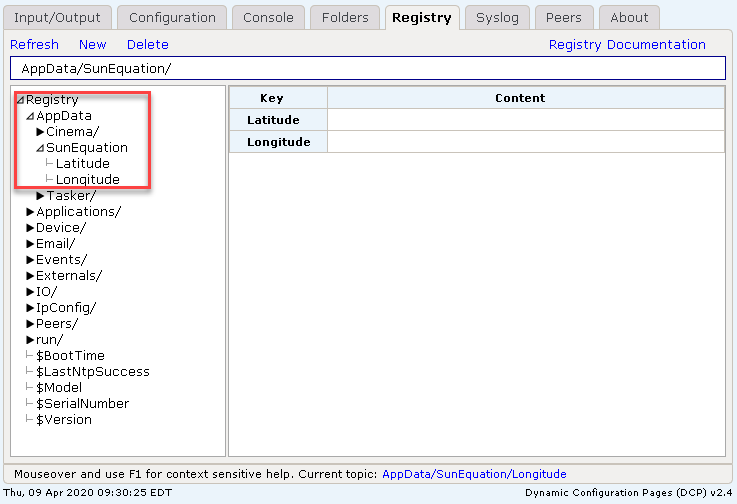This screenshot has width=737, height=504.
Task: Open the Configuration tab
Action: 172,17
